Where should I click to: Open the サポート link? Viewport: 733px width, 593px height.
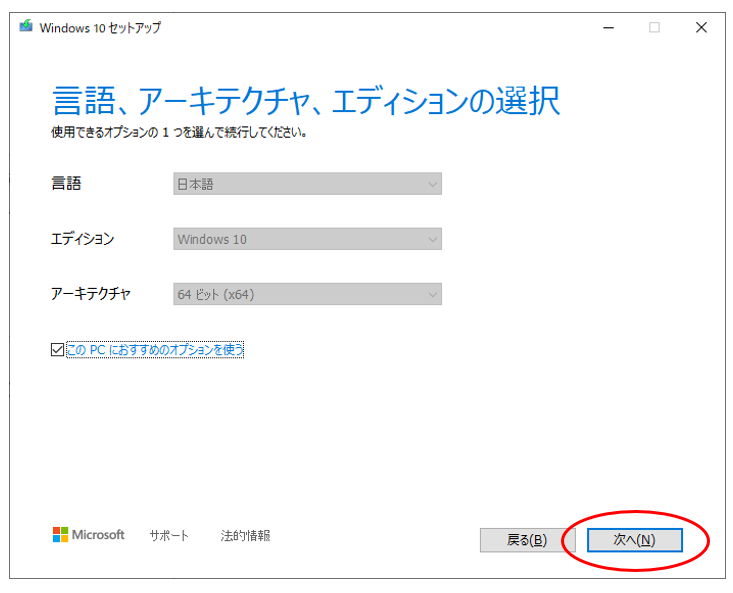169,535
